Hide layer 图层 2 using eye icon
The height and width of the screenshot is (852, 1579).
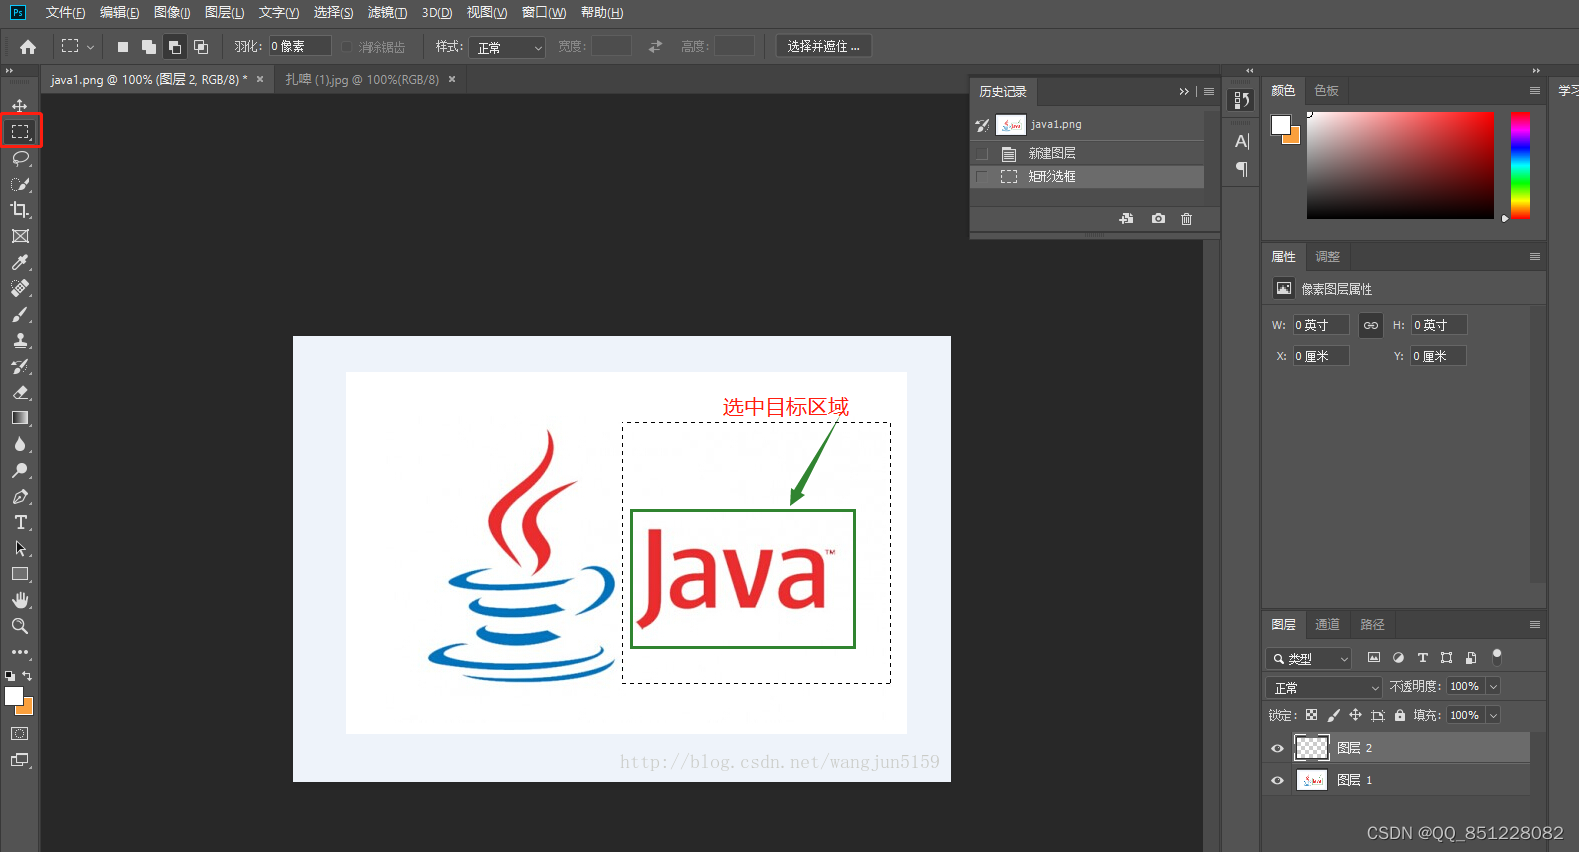pyautogui.click(x=1277, y=748)
